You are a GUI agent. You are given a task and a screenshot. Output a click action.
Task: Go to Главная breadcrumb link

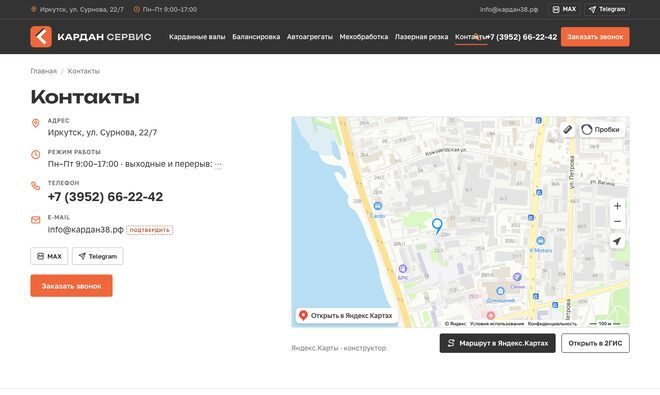pos(43,71)
